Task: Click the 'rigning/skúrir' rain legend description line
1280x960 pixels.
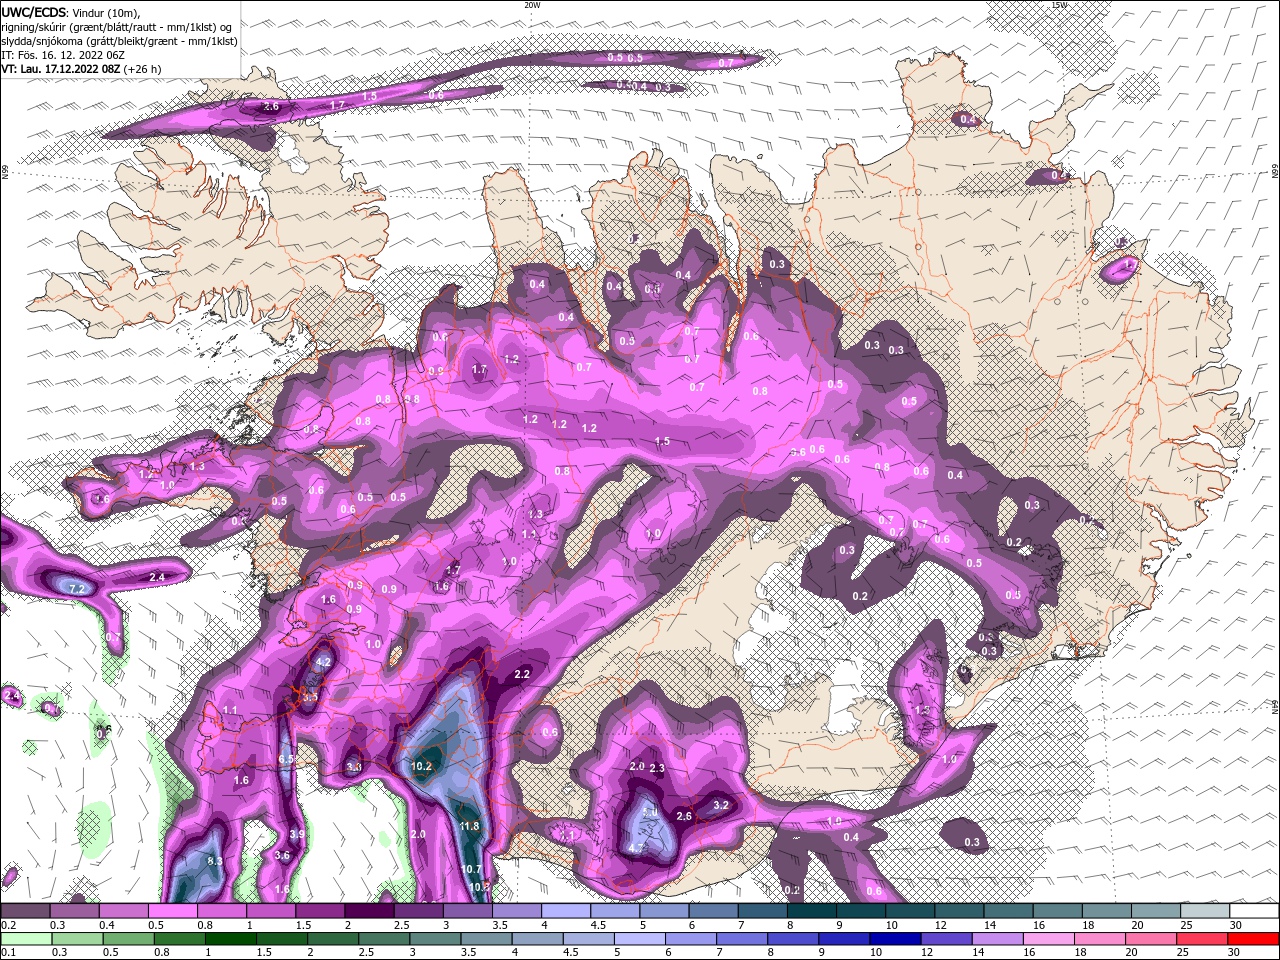Action: [x=116, y=27]
